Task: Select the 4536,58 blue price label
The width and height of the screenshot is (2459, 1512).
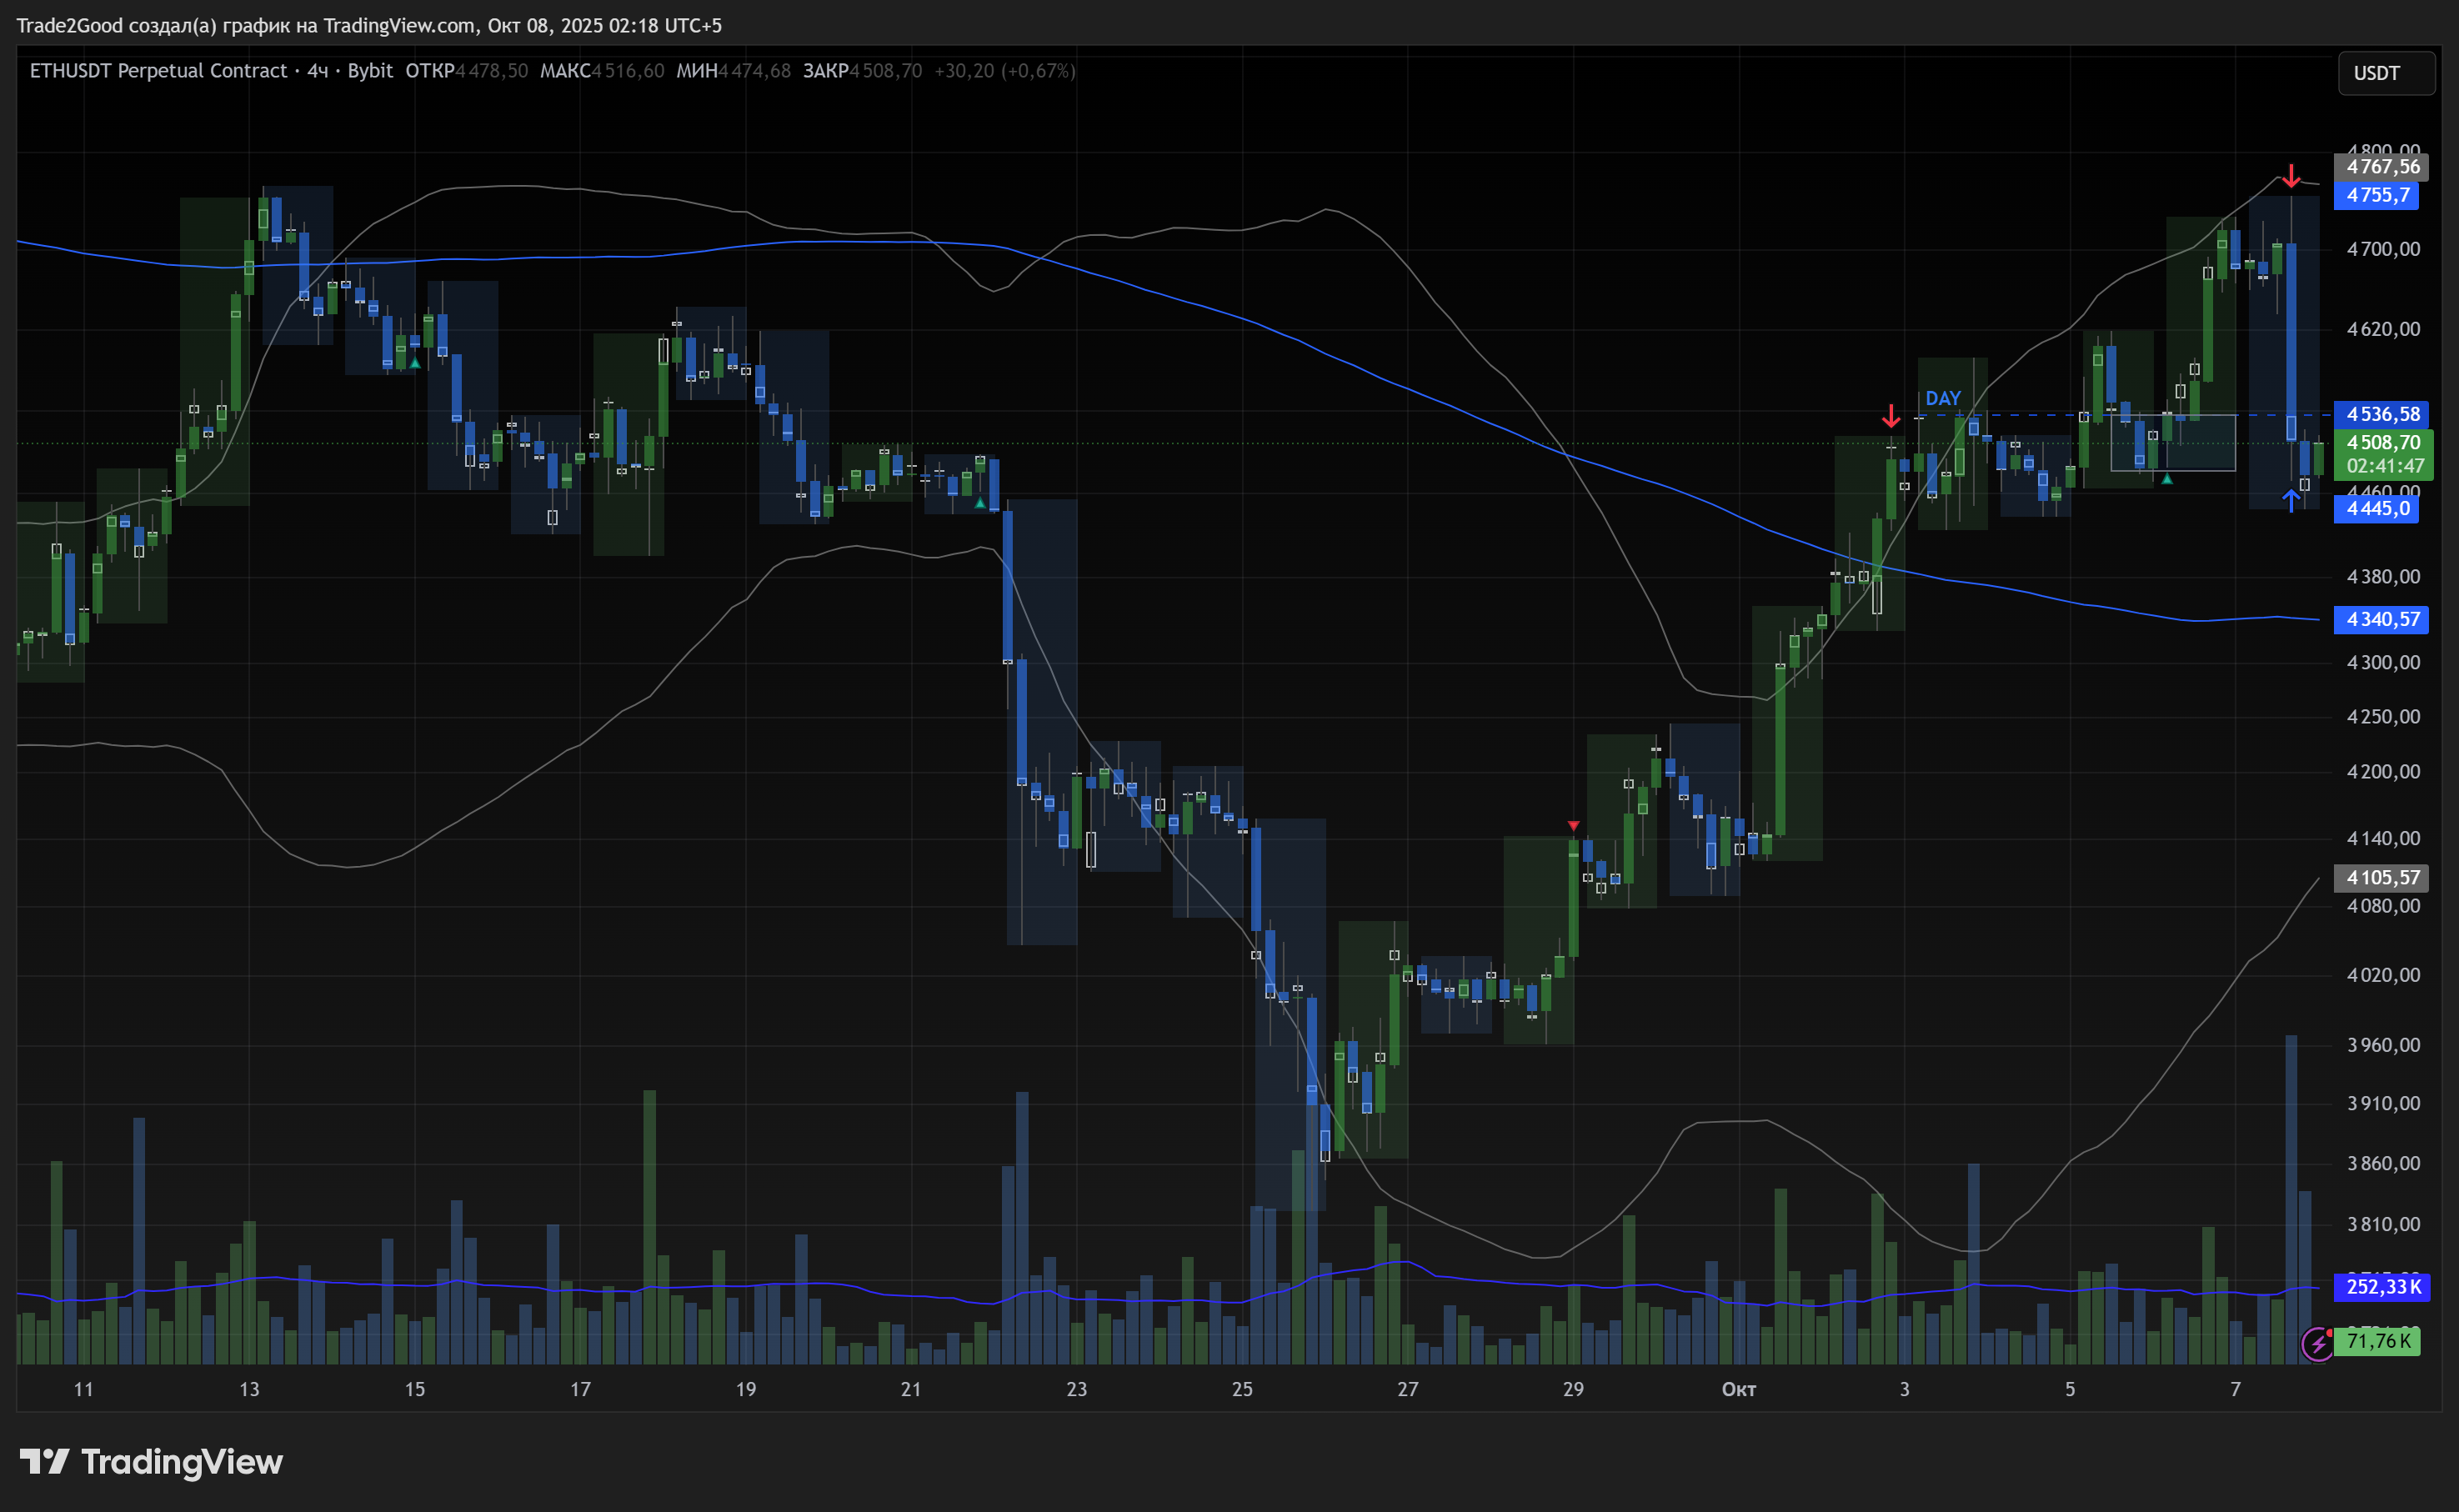Action: click(2382, 414)
